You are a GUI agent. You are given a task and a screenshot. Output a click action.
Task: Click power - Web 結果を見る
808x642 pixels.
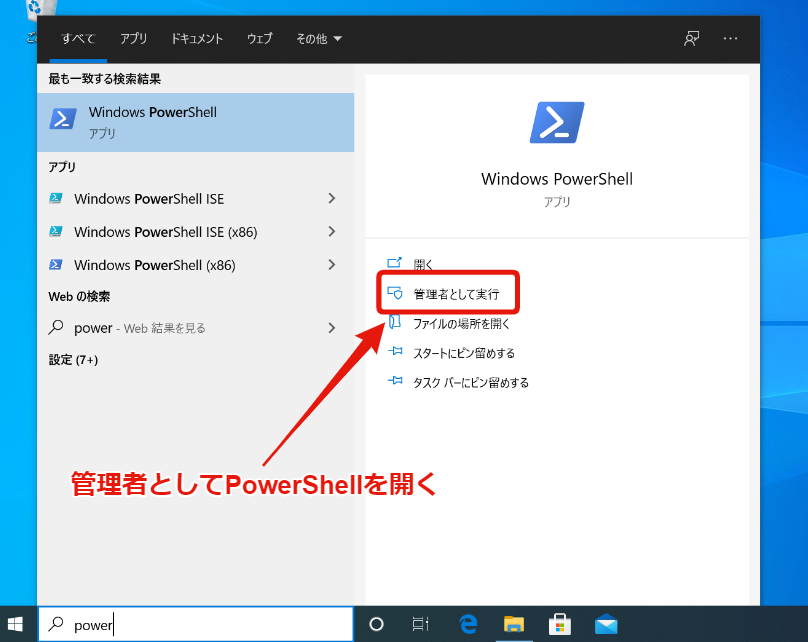[x=195, y=328]
